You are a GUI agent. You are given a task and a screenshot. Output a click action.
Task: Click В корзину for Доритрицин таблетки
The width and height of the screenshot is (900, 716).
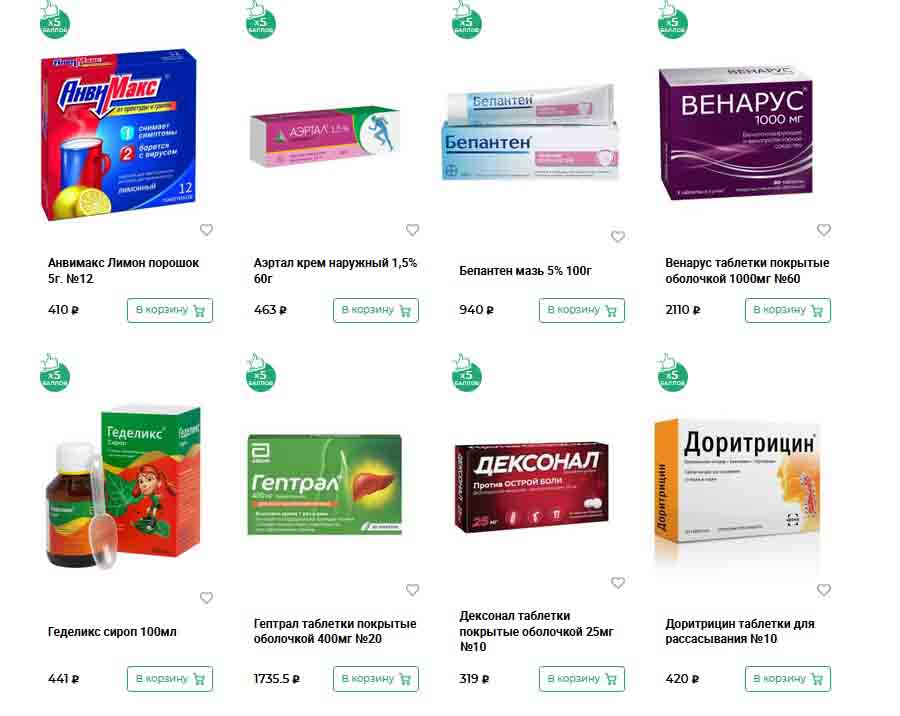click(x=788, y=679)
